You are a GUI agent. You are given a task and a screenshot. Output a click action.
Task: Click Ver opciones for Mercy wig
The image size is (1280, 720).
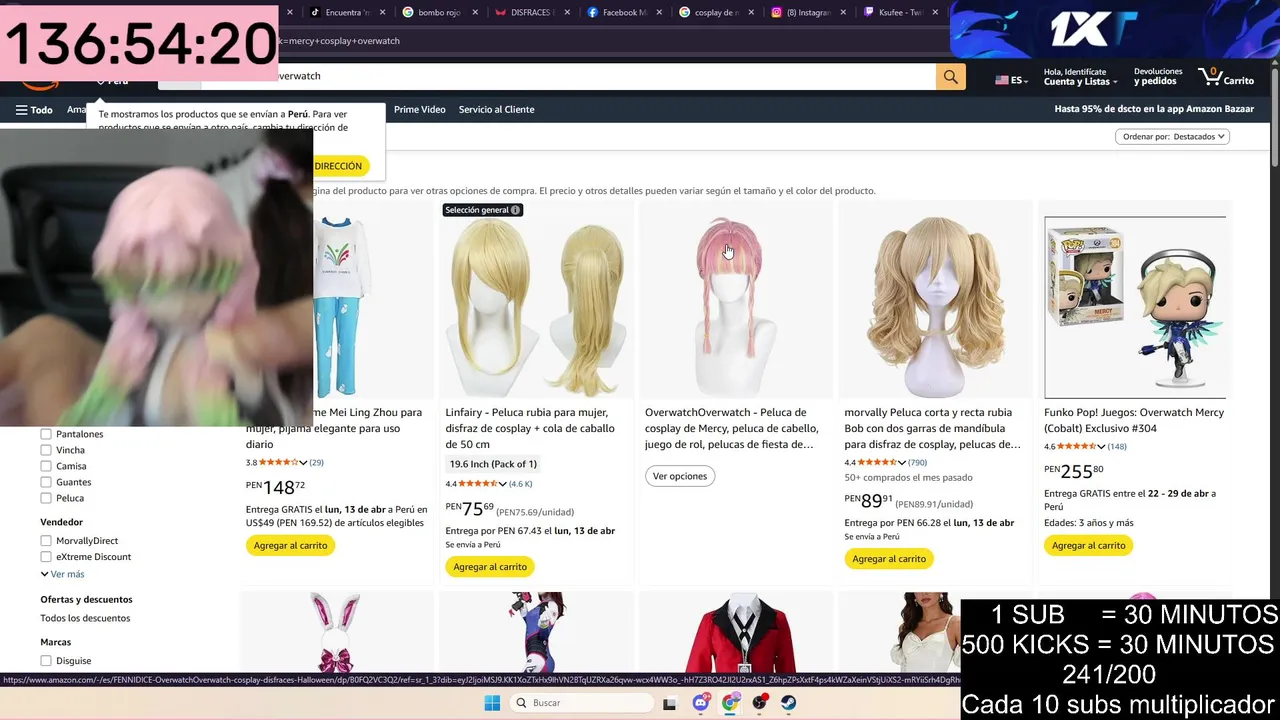click(x=680, y=476)
